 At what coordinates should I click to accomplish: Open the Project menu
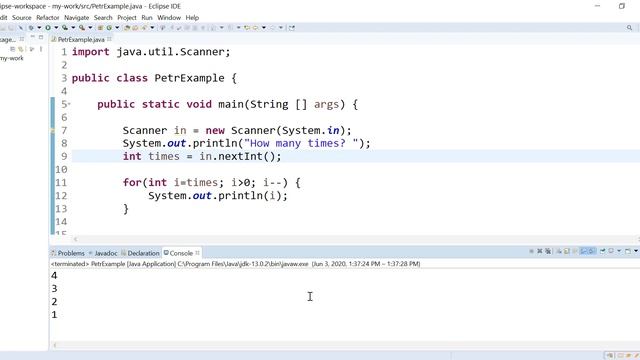click(x=127, y=18)
